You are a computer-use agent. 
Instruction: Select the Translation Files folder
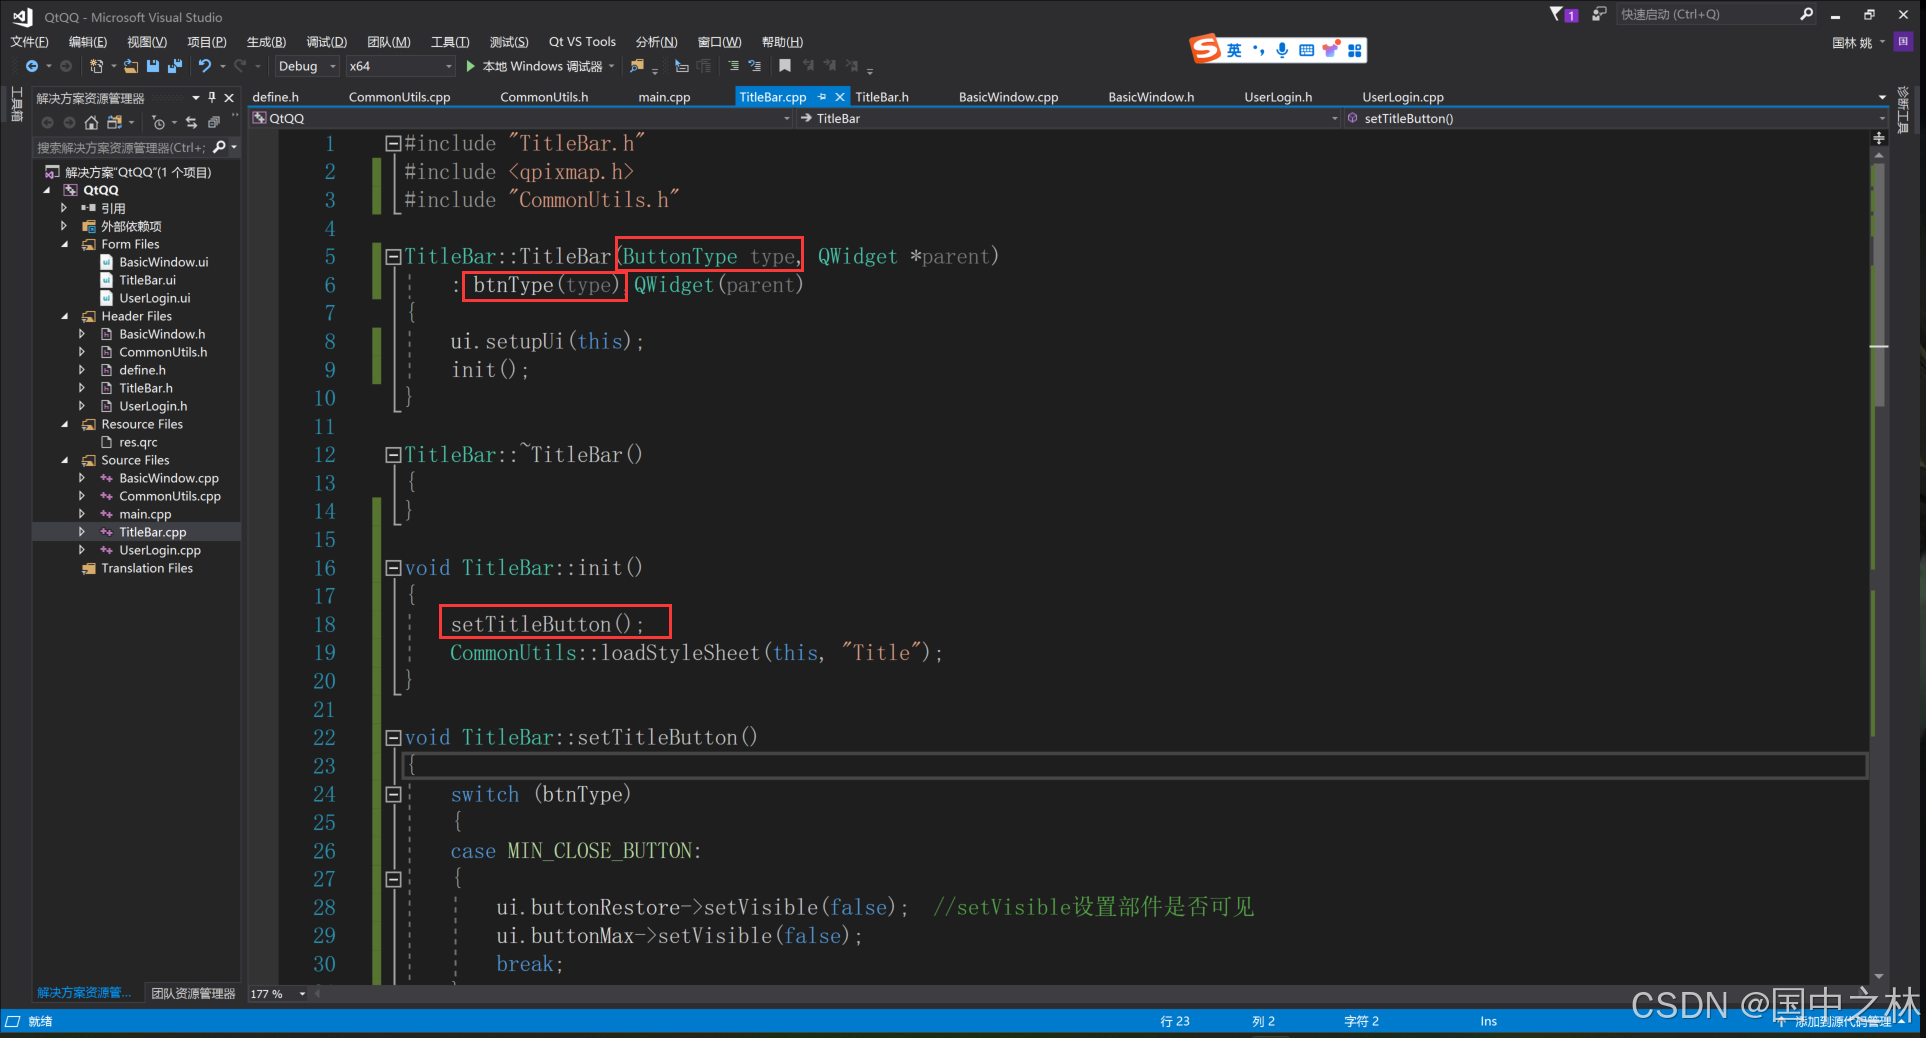coord(147,568)
